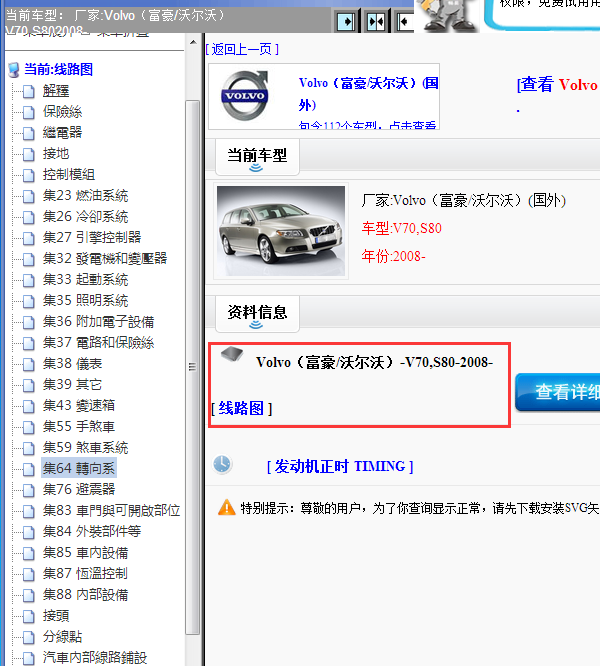600x666 pixels.
Task: Select highlighted 集64 轉向系 item
Action: point(79,468)
